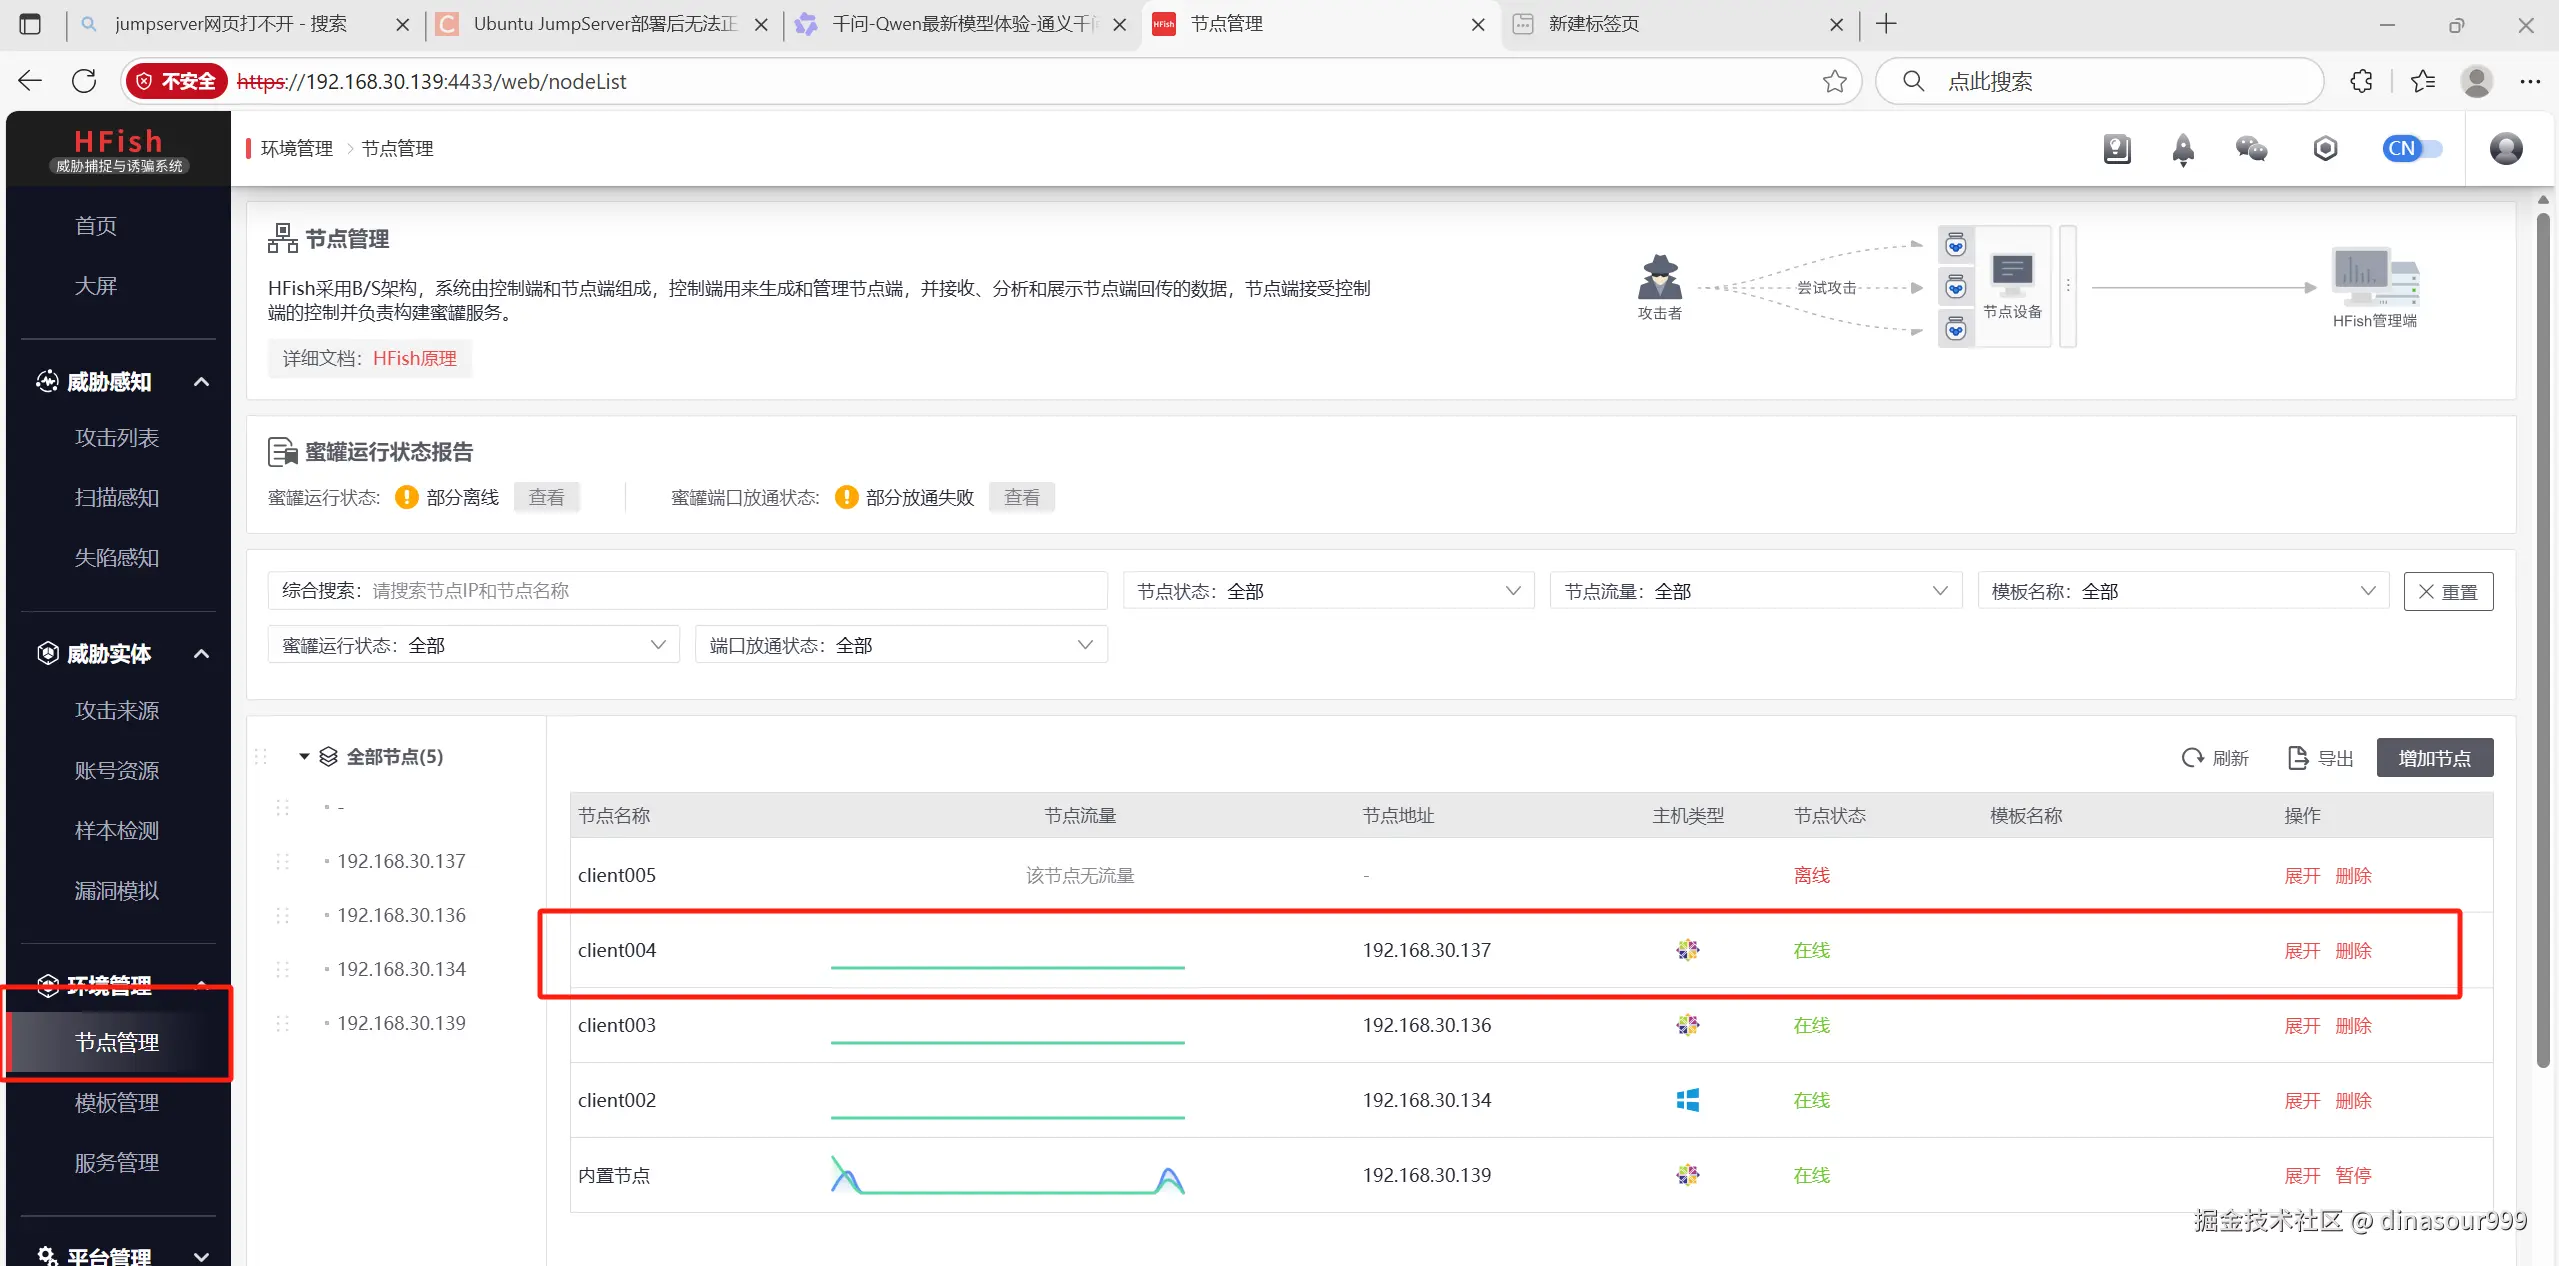Image resolution: width=2559 pixels, height=1266 pixels.
Task: Open the 模板名称 filter dropdown
Action: [x=2182, y=591]
